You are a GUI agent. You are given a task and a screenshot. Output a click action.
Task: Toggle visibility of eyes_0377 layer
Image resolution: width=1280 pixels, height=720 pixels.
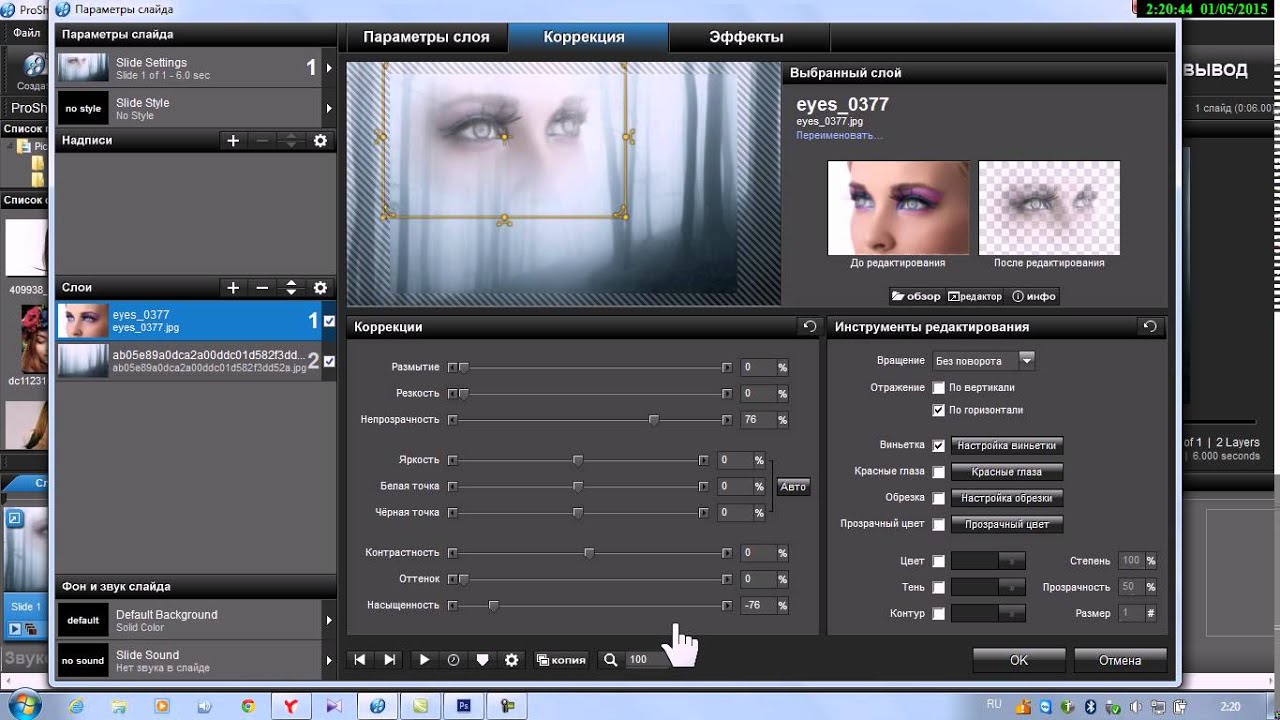point(329,321)
